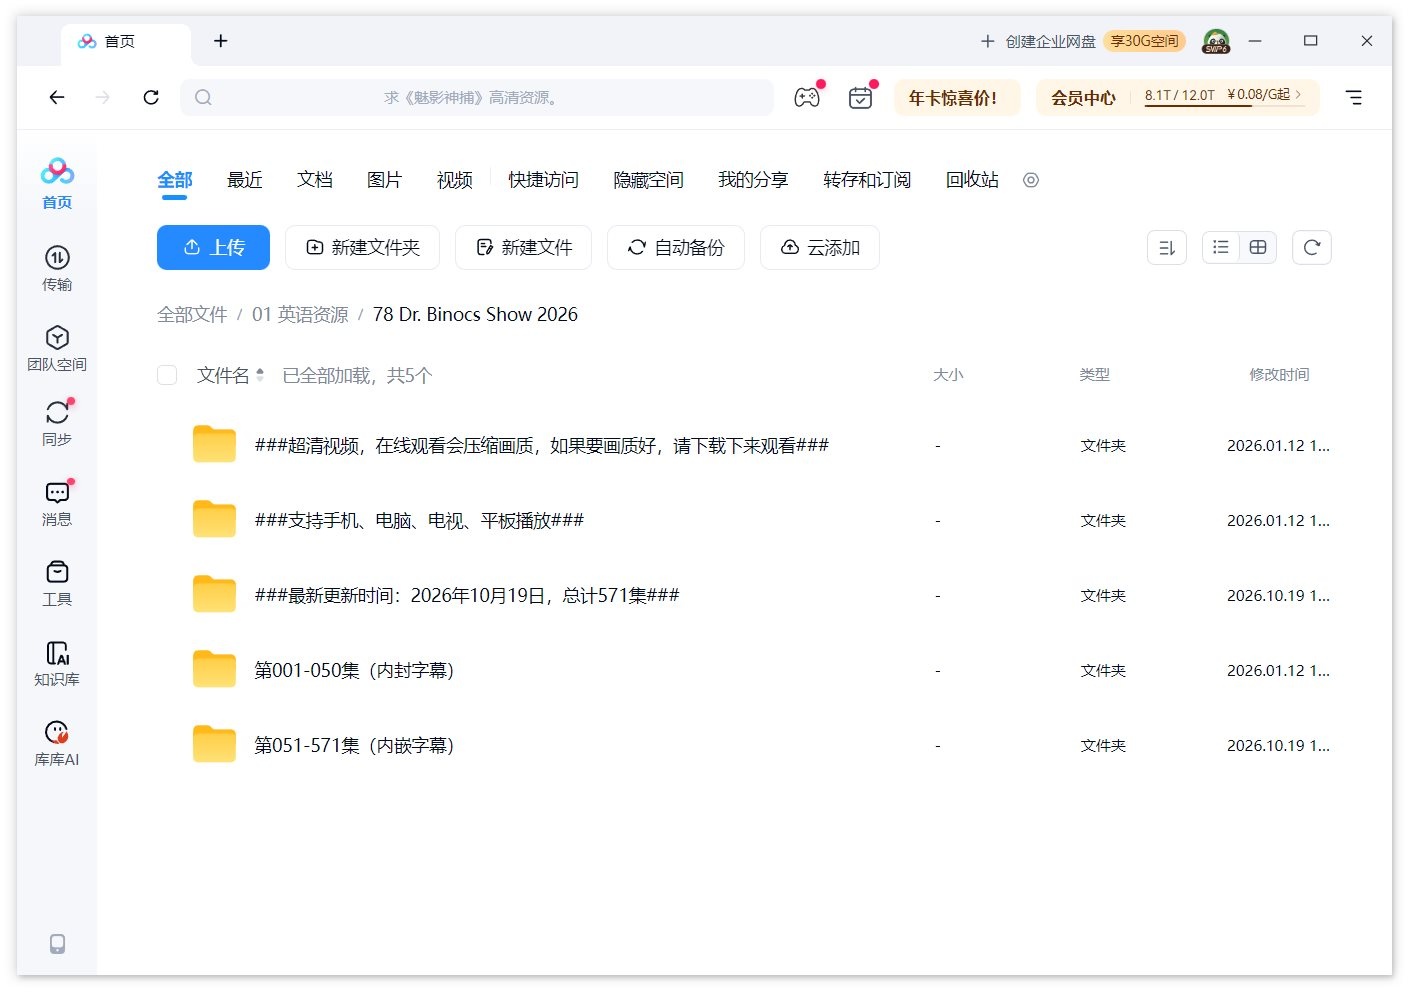
Task: Click the 类型 column header
Action: coord(1095,375)
